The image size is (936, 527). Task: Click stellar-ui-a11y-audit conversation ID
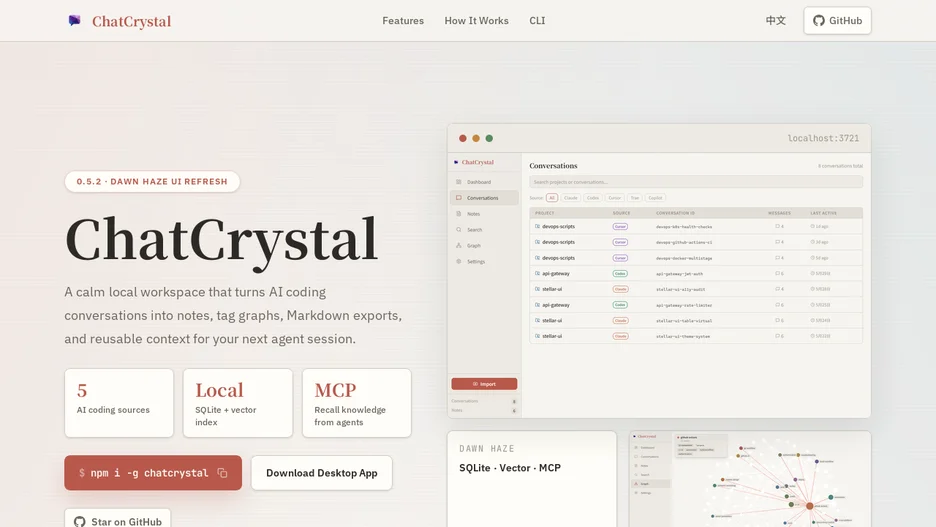coord(681,289)
